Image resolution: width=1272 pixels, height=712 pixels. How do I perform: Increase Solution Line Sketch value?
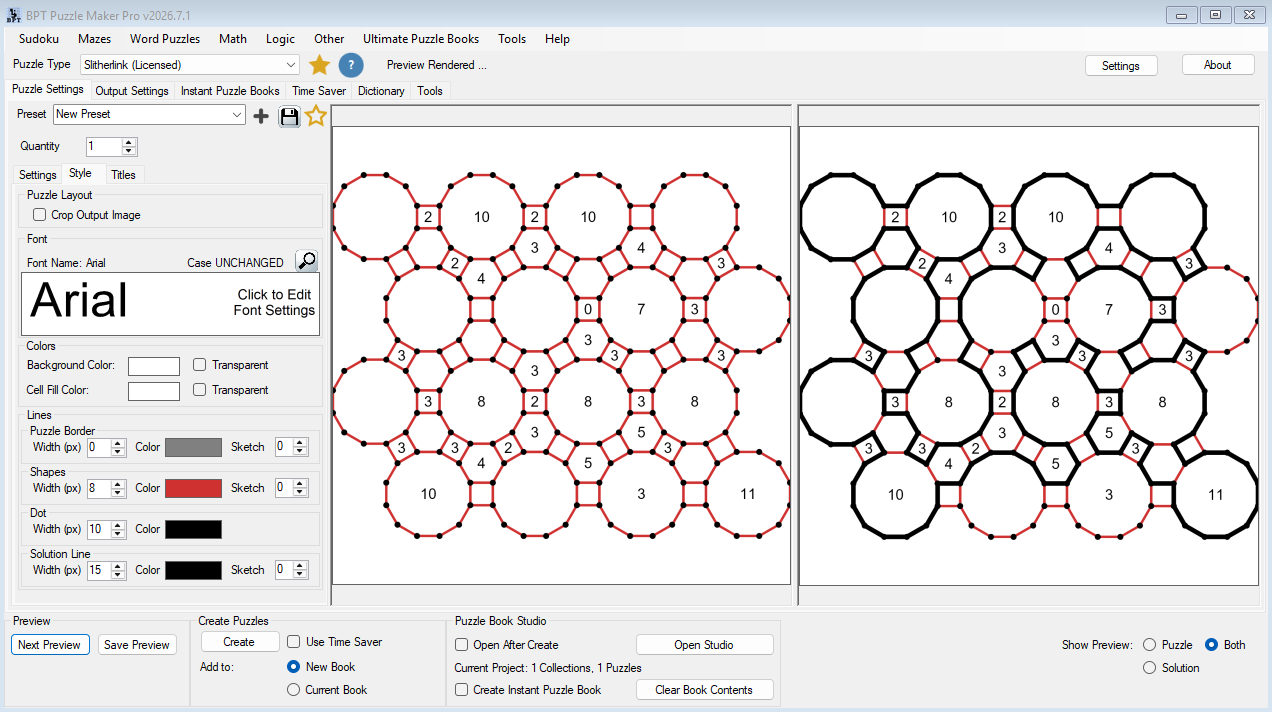coord(301,566)
